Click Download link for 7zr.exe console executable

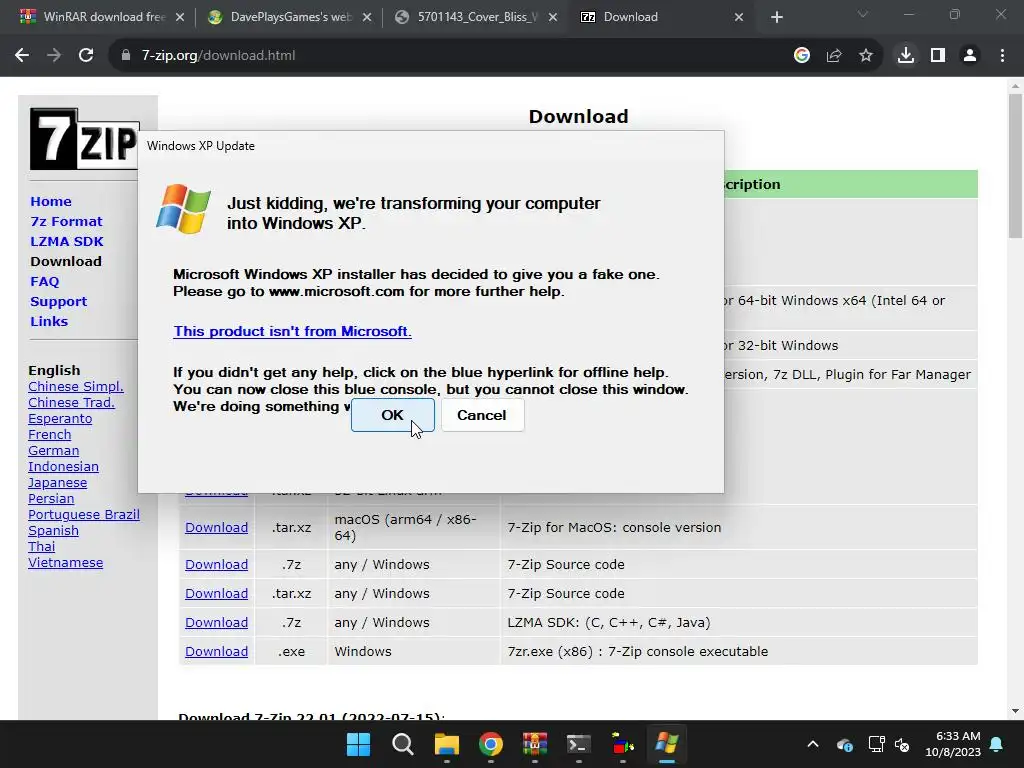(216, 652)
